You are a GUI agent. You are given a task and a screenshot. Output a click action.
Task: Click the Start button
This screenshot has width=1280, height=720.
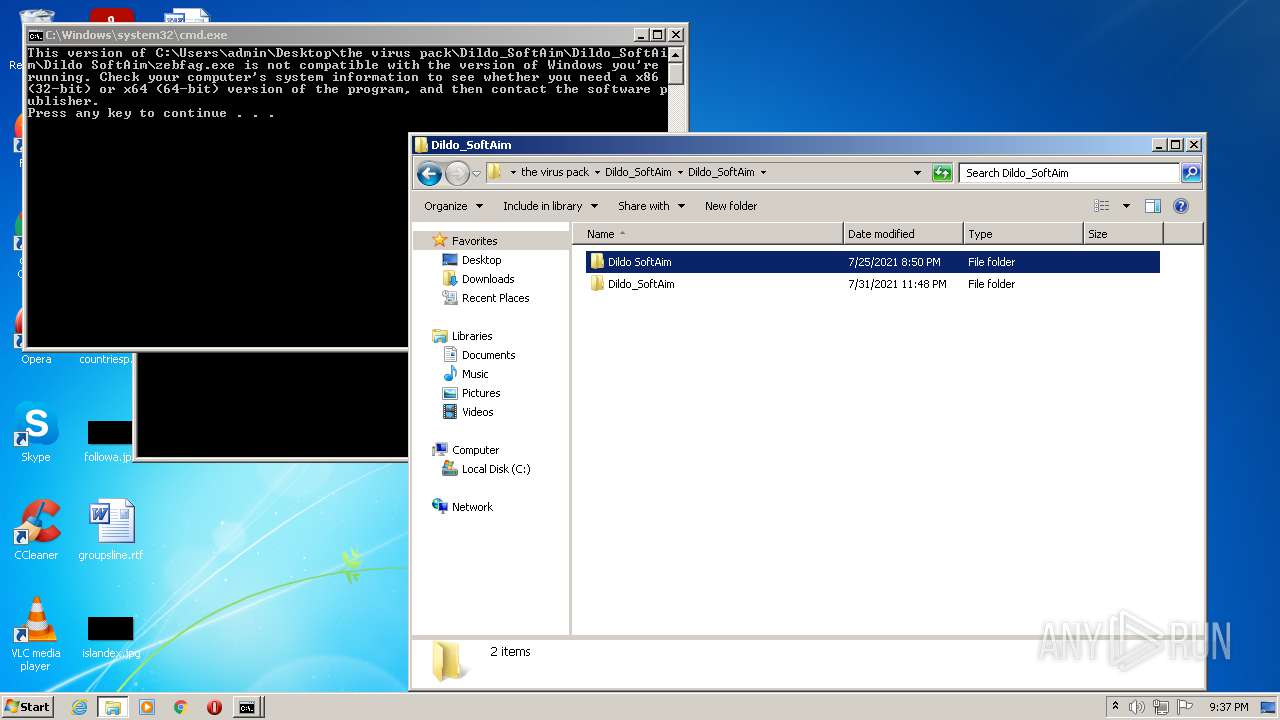[27, 706]
